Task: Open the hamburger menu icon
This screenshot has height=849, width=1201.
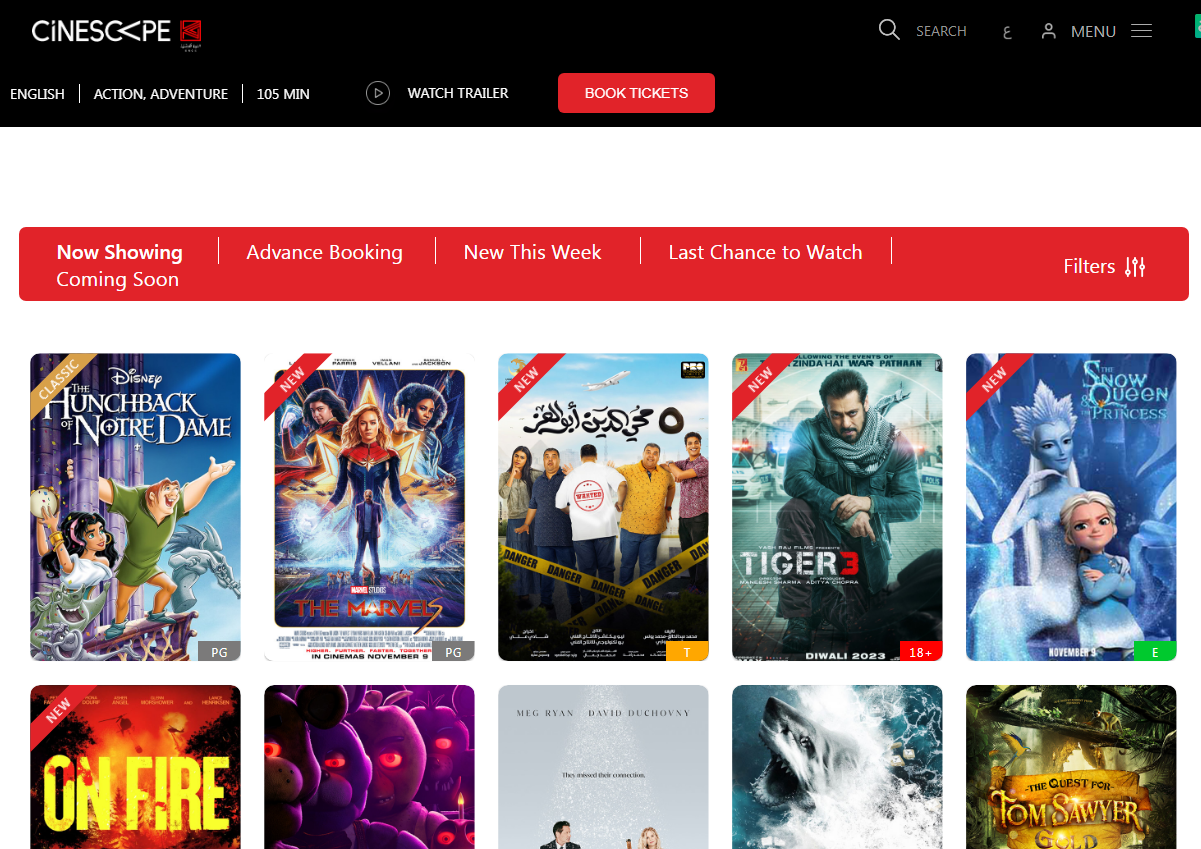Action: (x=1141, y=31)
